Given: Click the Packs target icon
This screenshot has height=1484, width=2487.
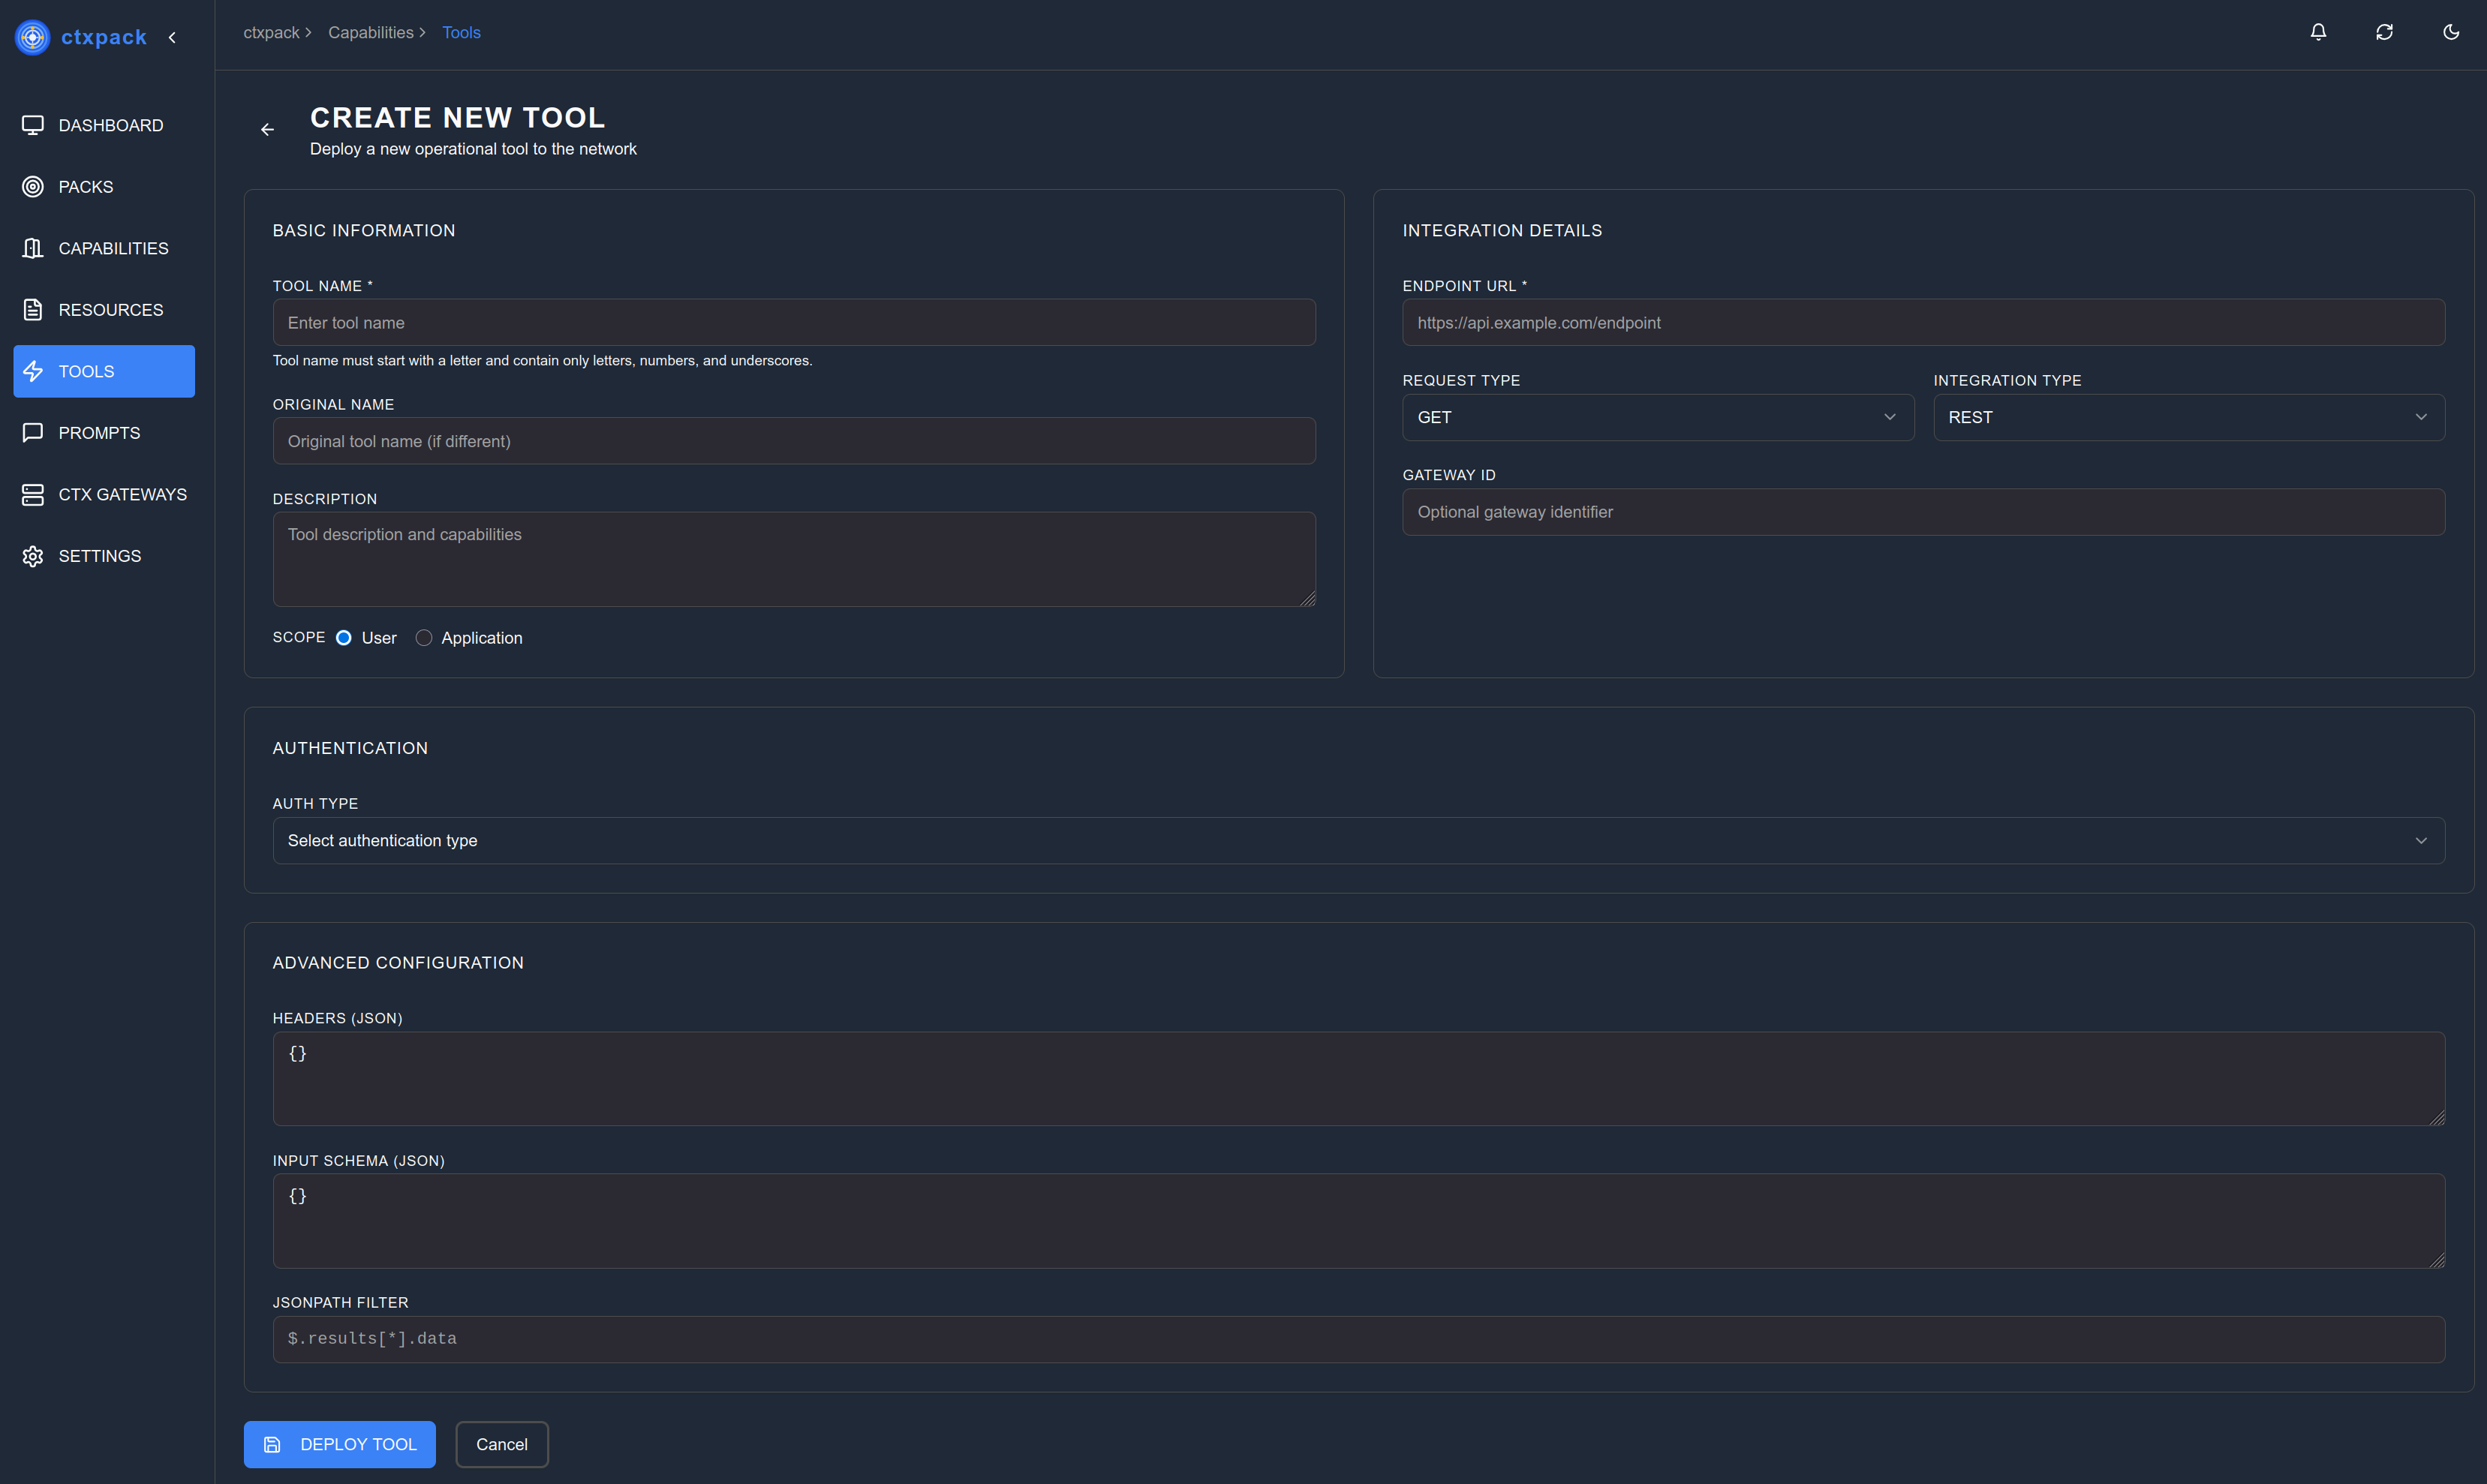Looking at the screenshot, I should pos(33,187).
